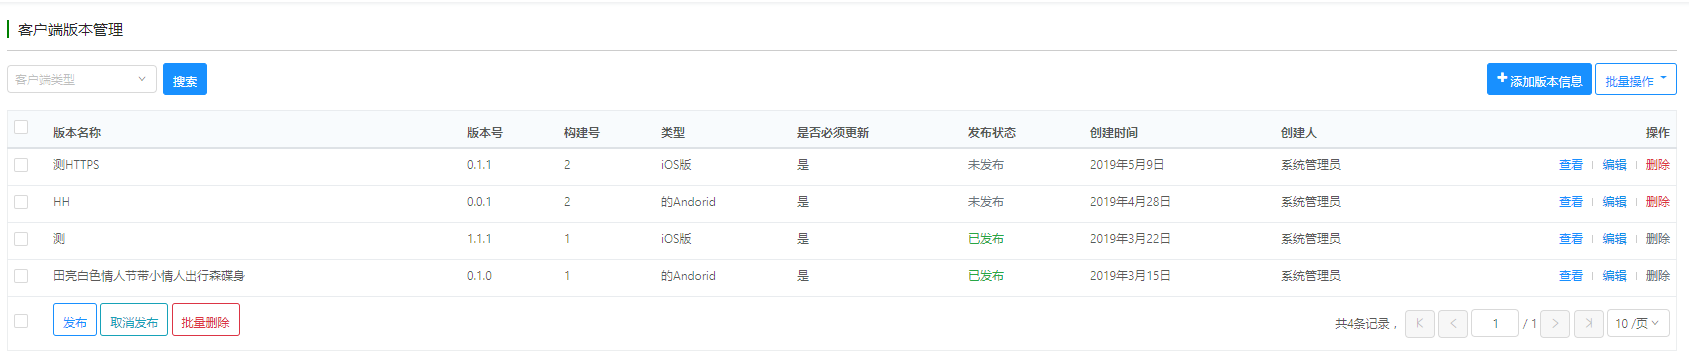
Task: Tick checkbox for 测HTTPS row
Action: point(21,165)
